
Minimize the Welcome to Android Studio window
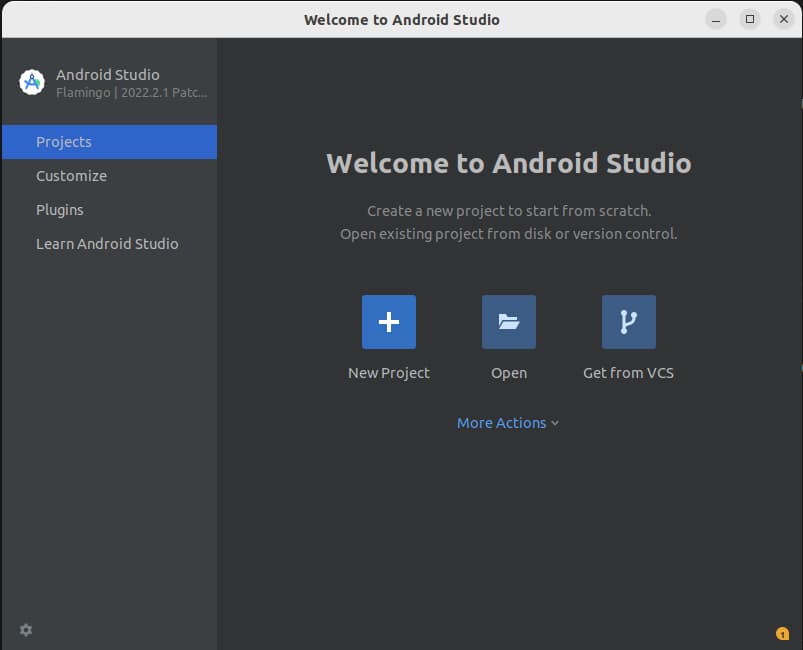pos(716,19)
